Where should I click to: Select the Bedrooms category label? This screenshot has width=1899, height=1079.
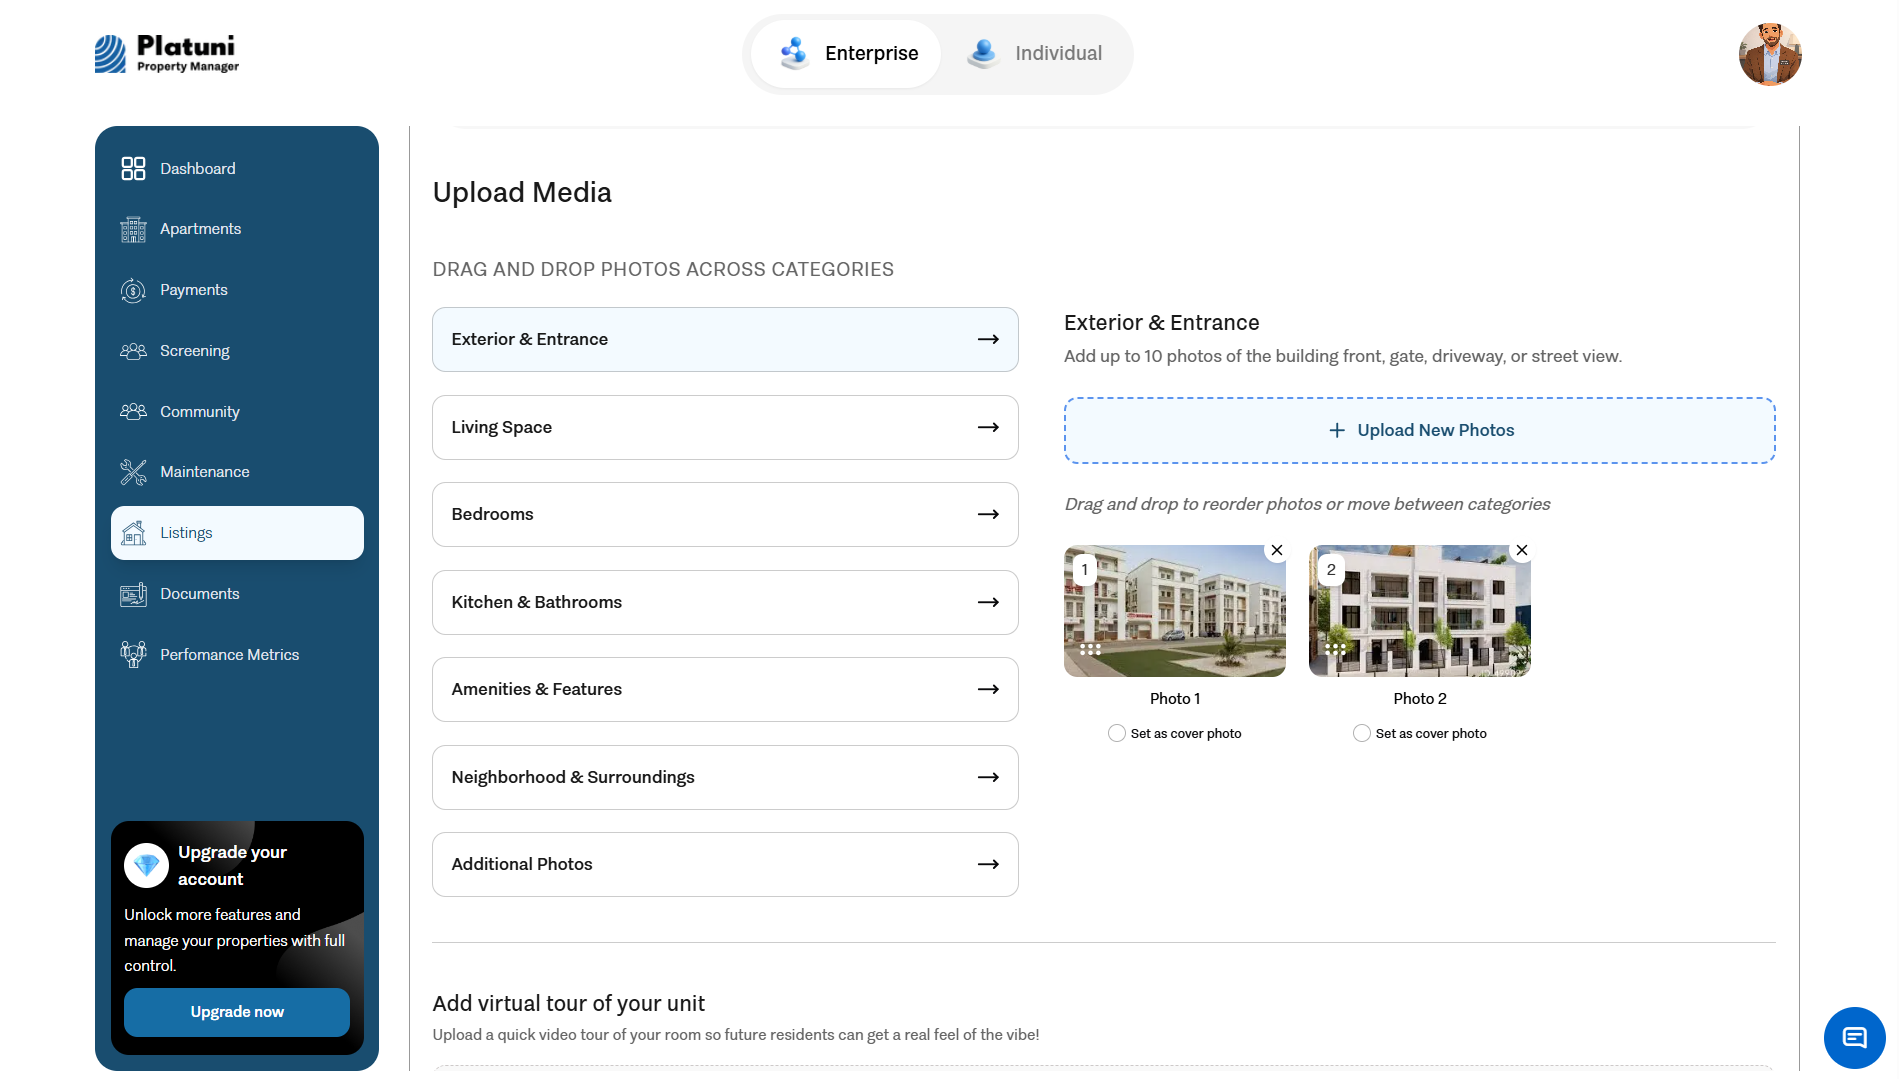[492, 514]
